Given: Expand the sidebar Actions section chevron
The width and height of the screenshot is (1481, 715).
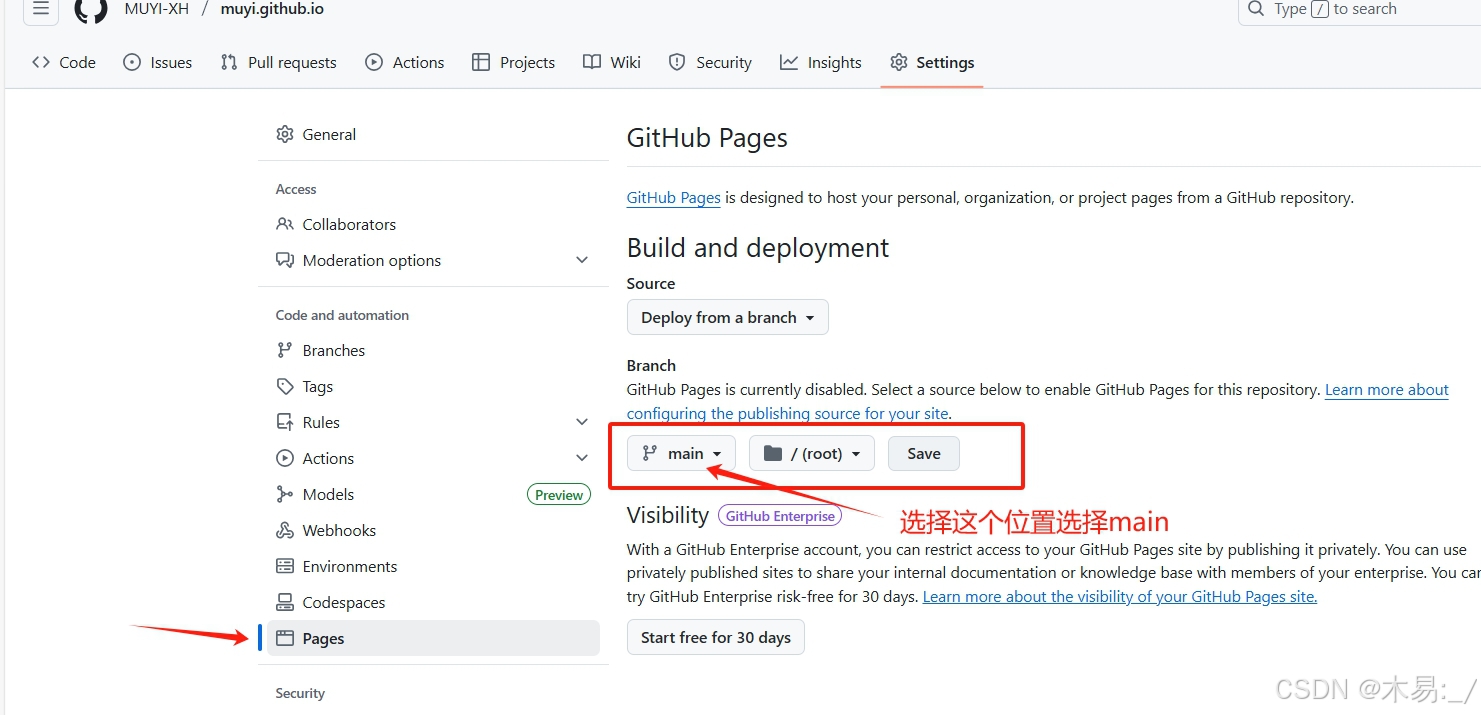Looking at the screenshot, I should [582, 458].
